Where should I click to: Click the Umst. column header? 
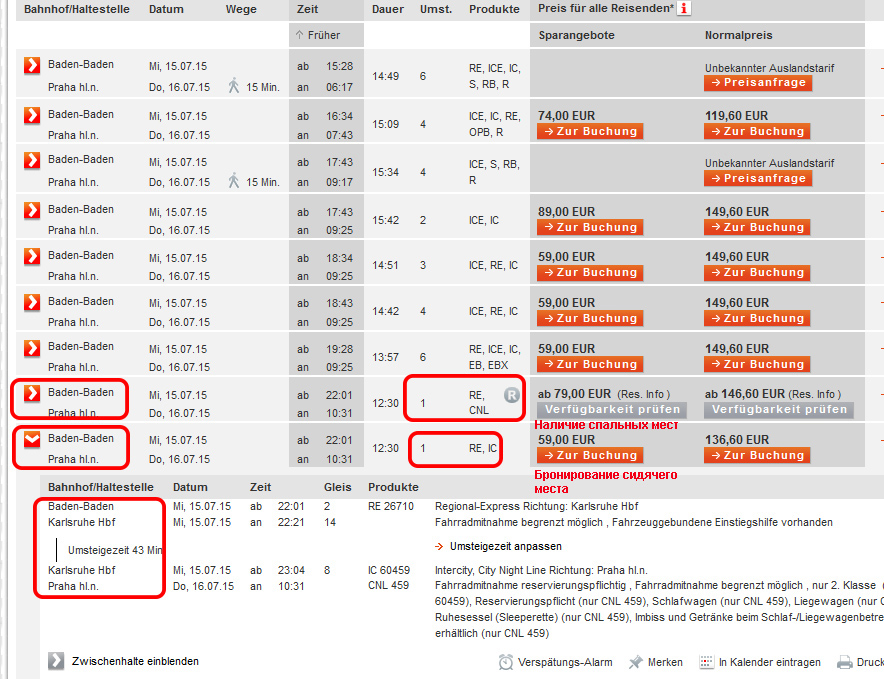(x=436, y=9)
